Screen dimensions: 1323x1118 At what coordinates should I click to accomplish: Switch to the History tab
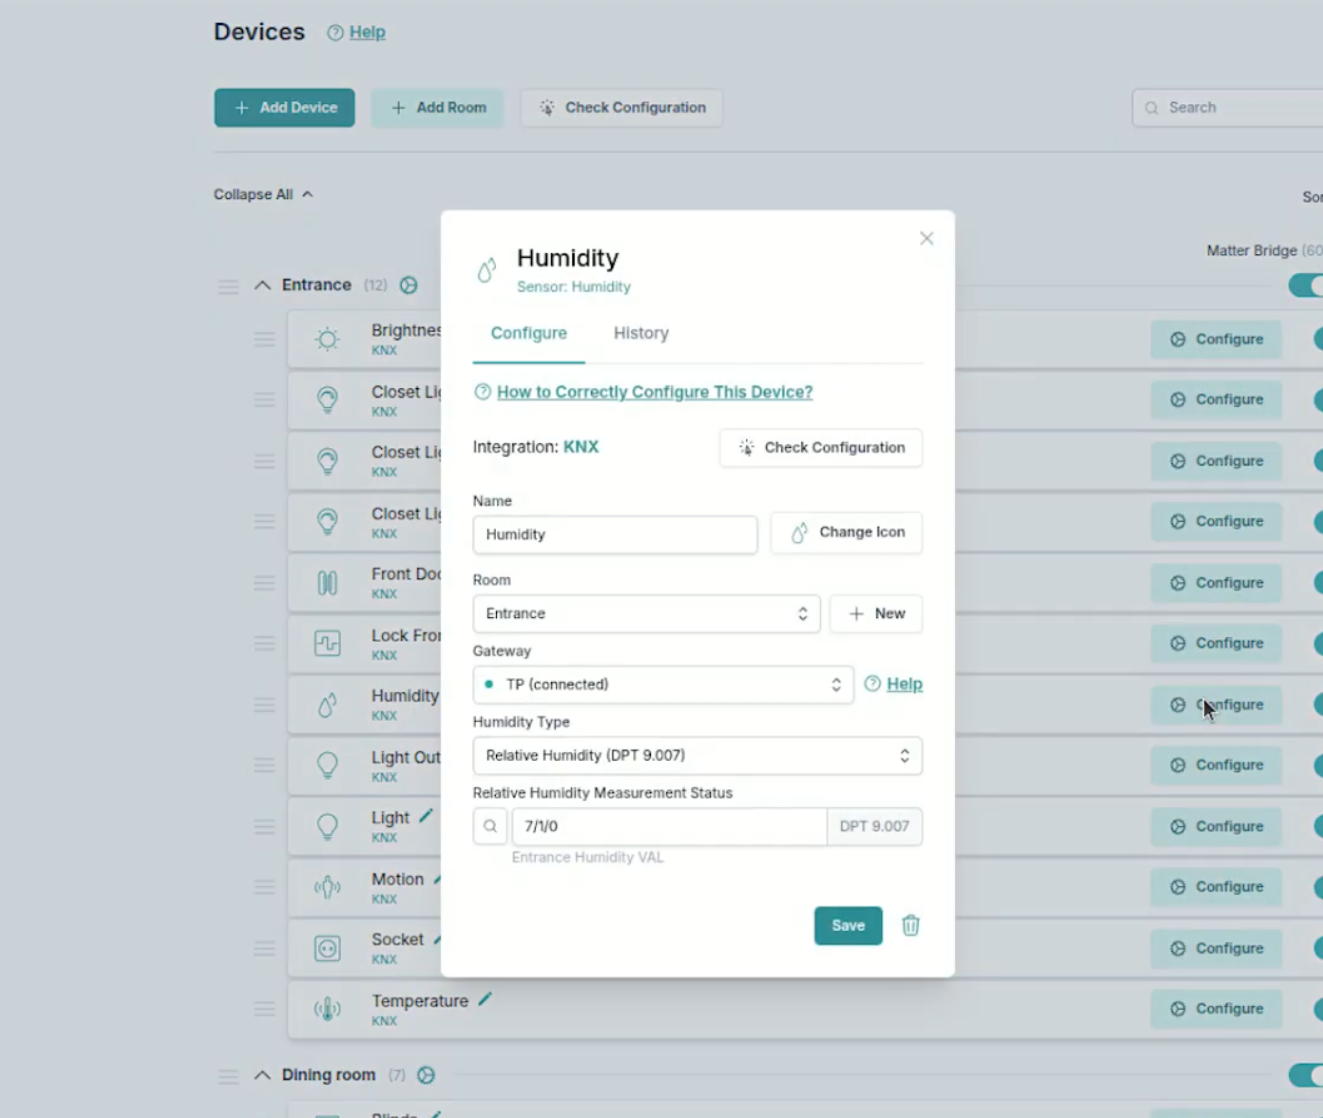pos(640,333)
